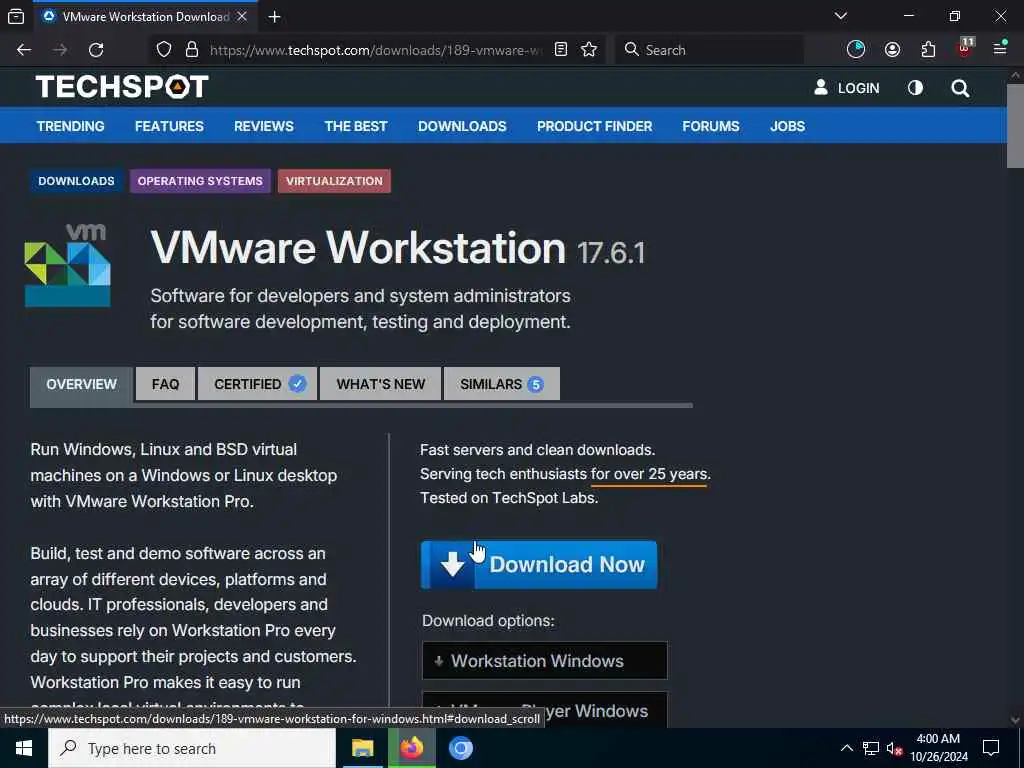
Task: Reload the page with the refresh icon
Action: click(96, 50)
